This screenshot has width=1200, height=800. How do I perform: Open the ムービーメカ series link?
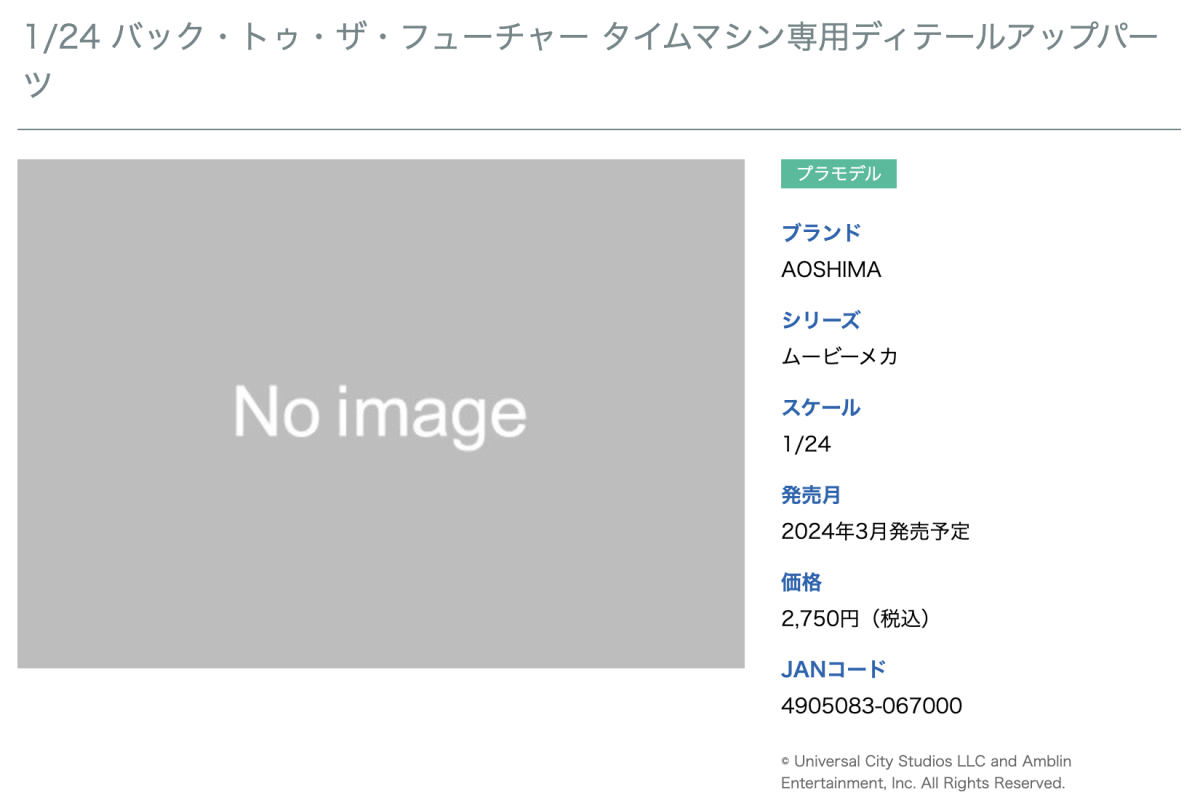pyautogui.click(x=838, y=357)
